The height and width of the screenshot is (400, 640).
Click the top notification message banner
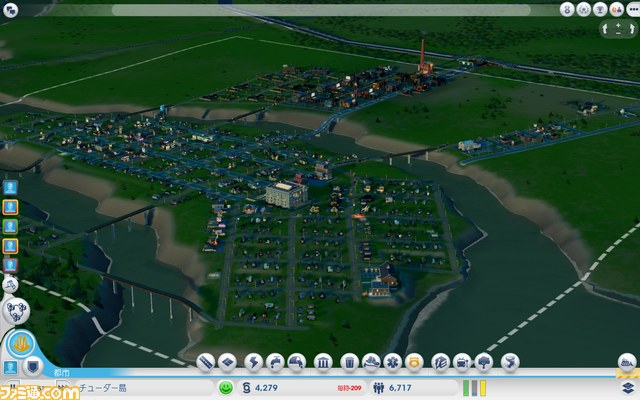[x=321, y=10]
